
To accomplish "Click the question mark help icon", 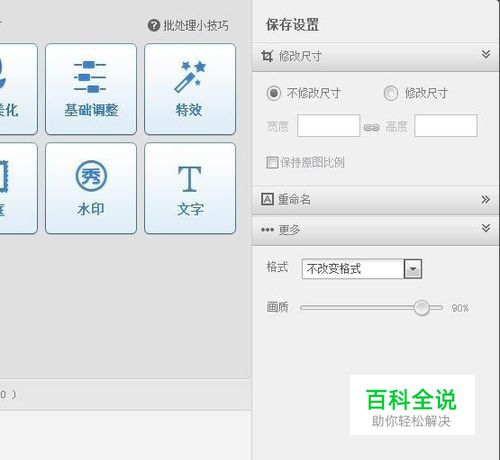I will pyautogui.click(x=154, y=25).
